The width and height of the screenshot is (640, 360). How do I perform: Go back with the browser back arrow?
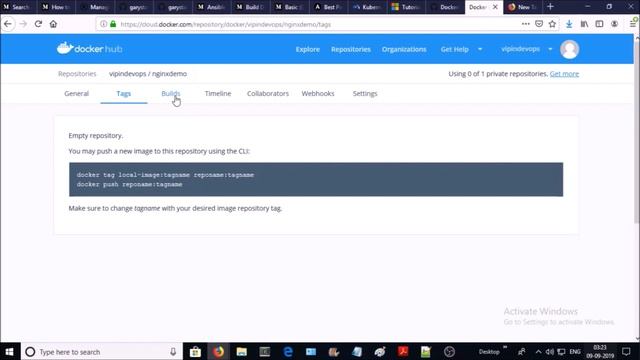tap(8, 24)
